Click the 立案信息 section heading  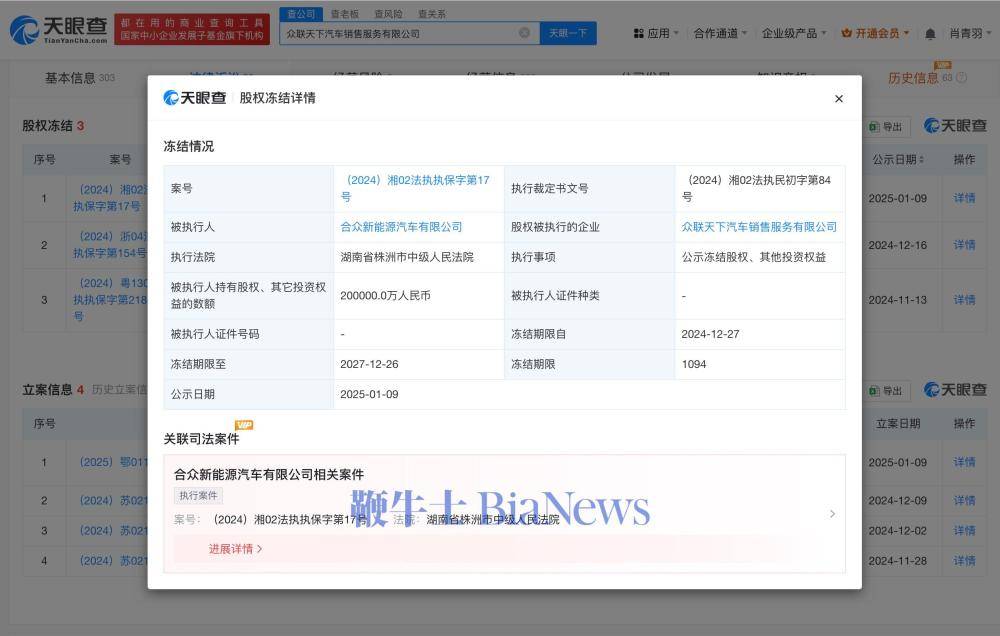click(x=47, y=390)
